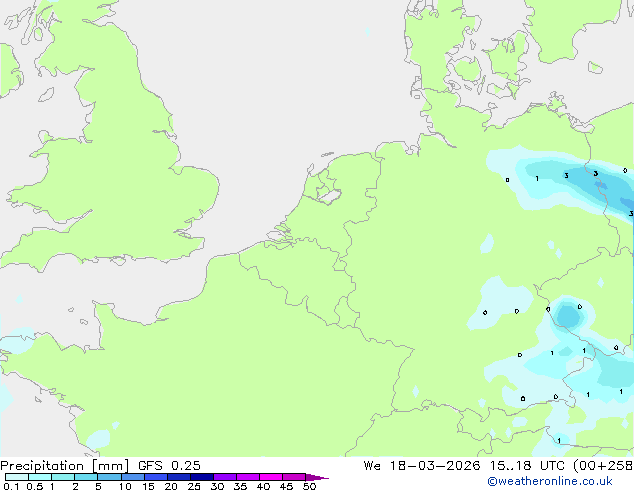The width and height of the screenshot is (634, 490).
Task: Click the 'GFS 0.25' model label
Action: pyautogui.click(x=169, y=466)
